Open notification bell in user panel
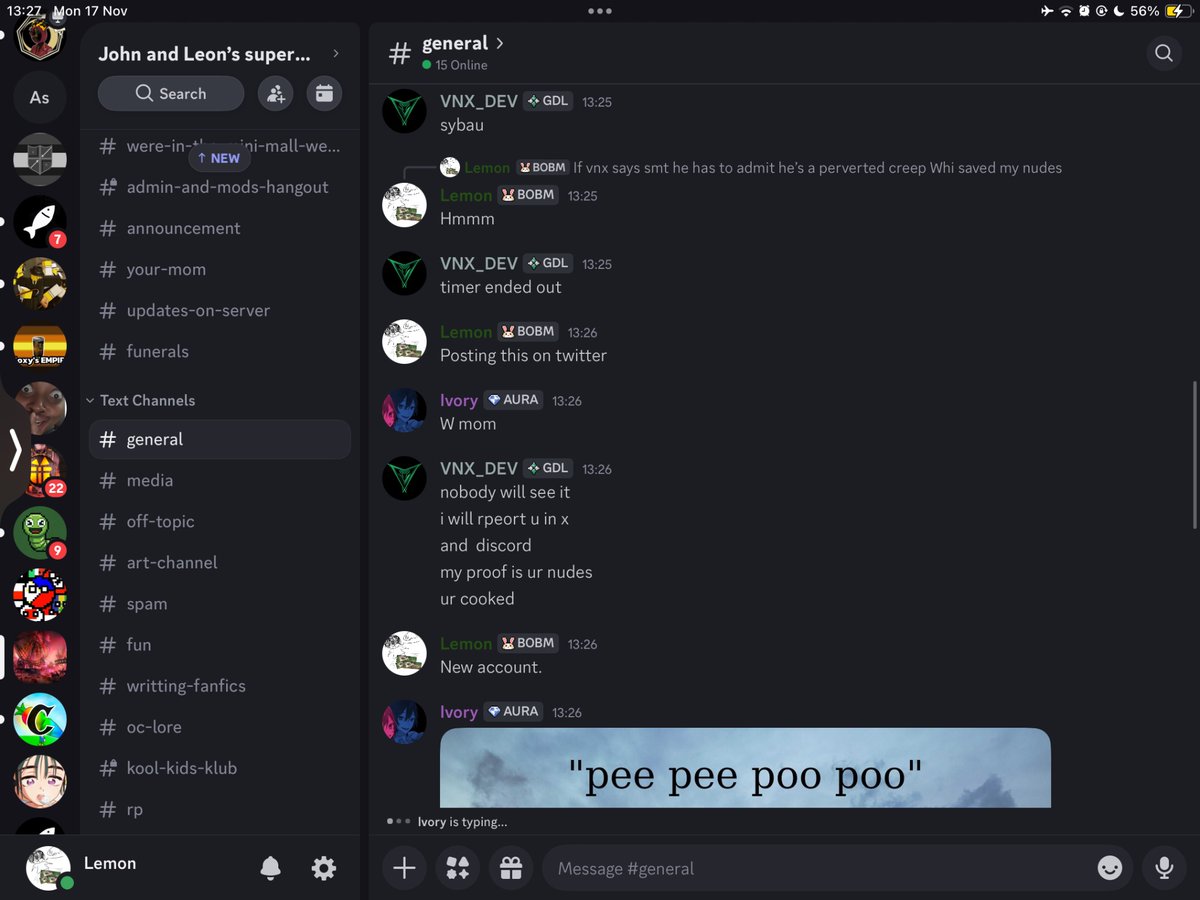The height and width of the screenshot is (900, 1200). pos(270,868)
